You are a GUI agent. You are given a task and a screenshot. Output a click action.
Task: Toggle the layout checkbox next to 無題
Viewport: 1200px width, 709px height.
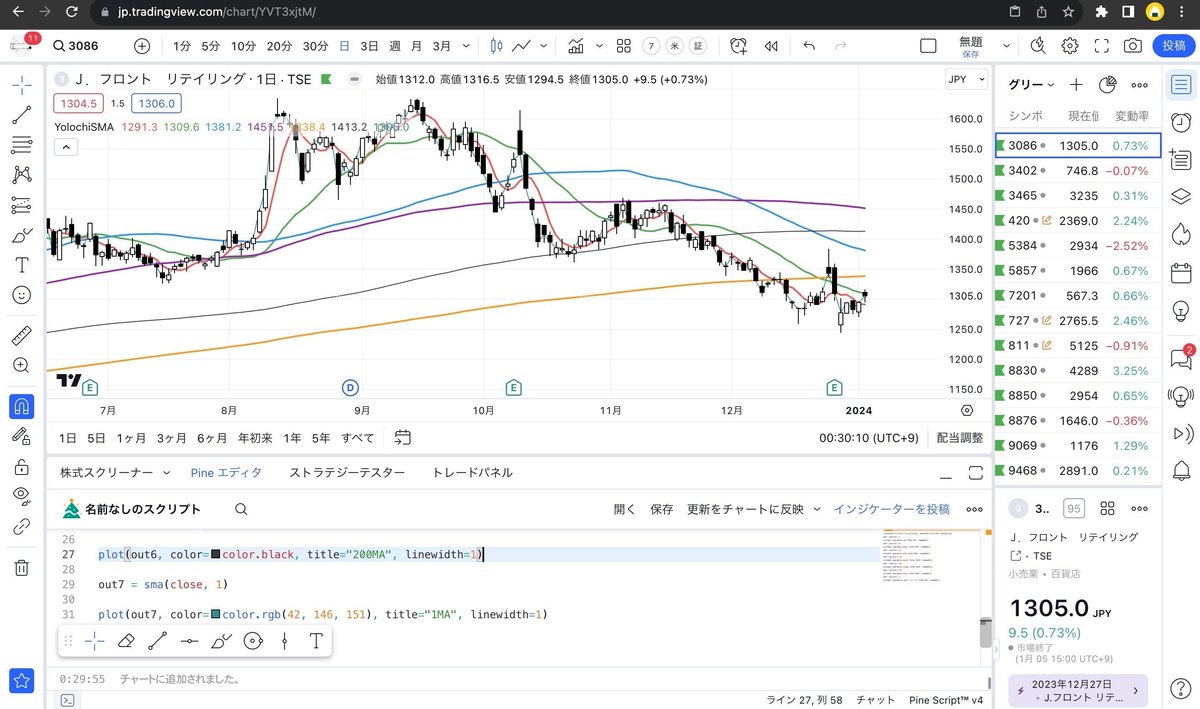point(928,46)
